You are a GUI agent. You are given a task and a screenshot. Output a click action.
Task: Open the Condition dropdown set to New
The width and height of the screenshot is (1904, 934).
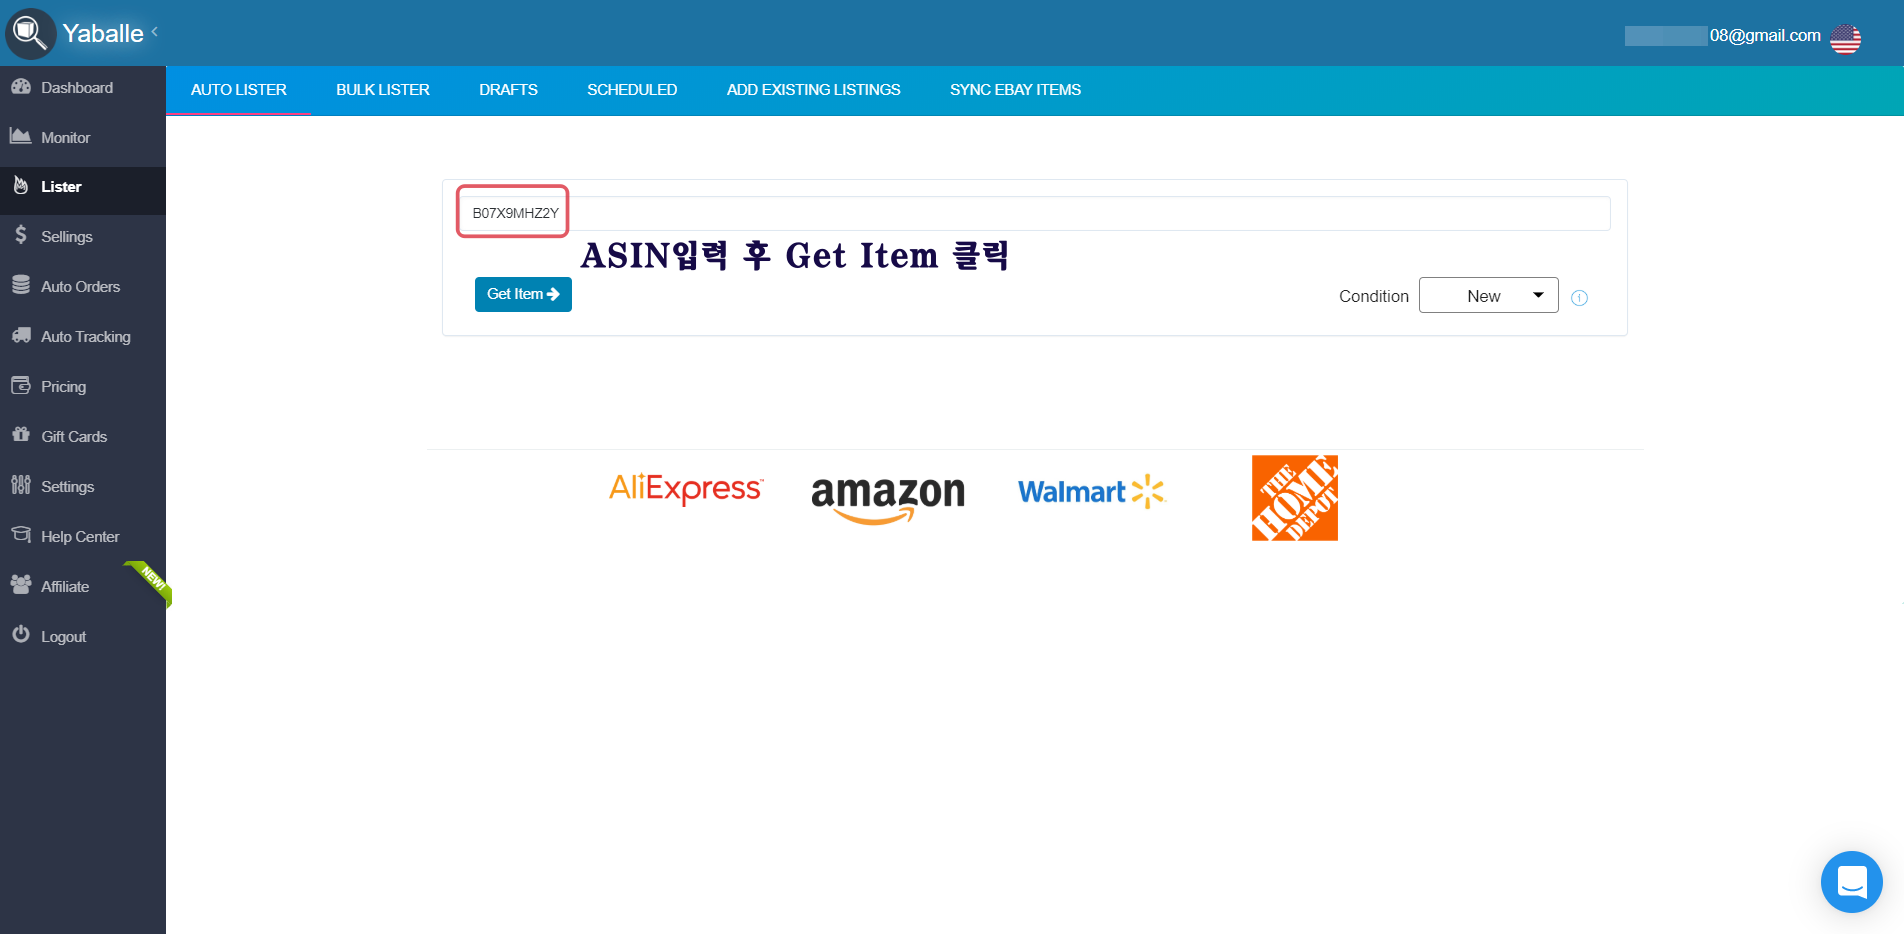point(1488,295)
